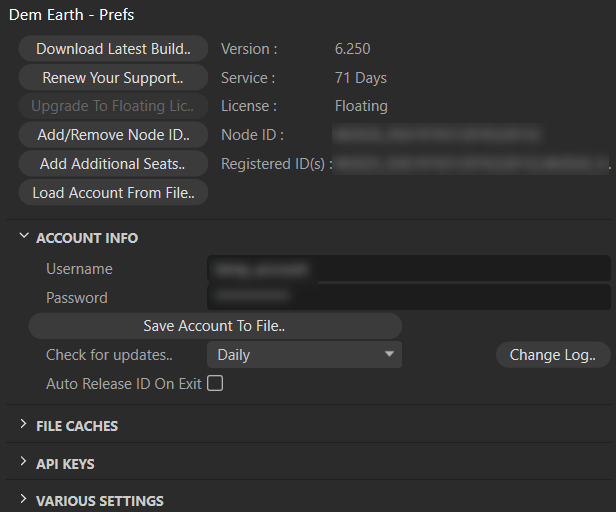Load Account From File
The image size is (616, 512).
pyautogui.click(x=113, y=193)
